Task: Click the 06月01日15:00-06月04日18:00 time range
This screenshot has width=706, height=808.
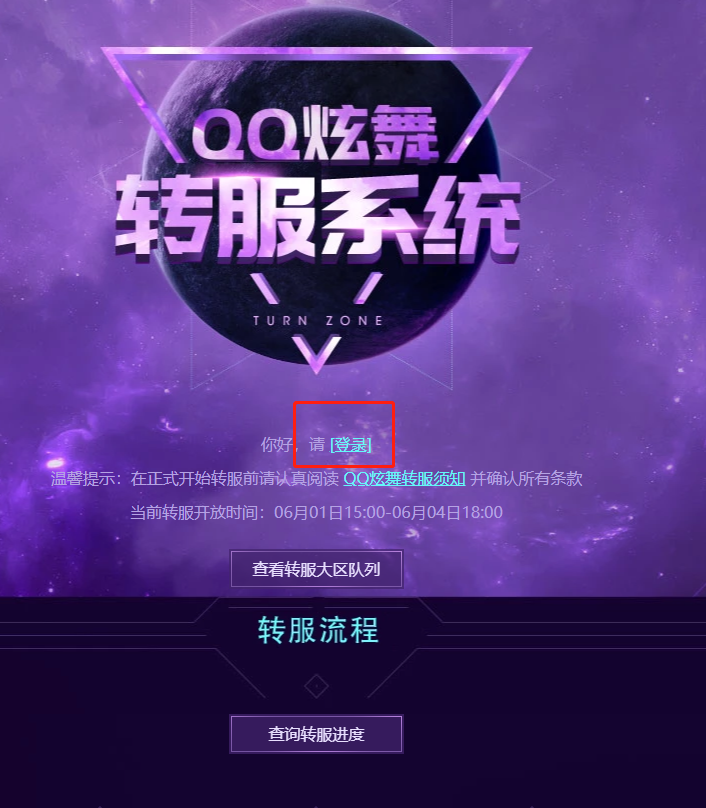Action: pyautogui.click(x=389, y=513)
